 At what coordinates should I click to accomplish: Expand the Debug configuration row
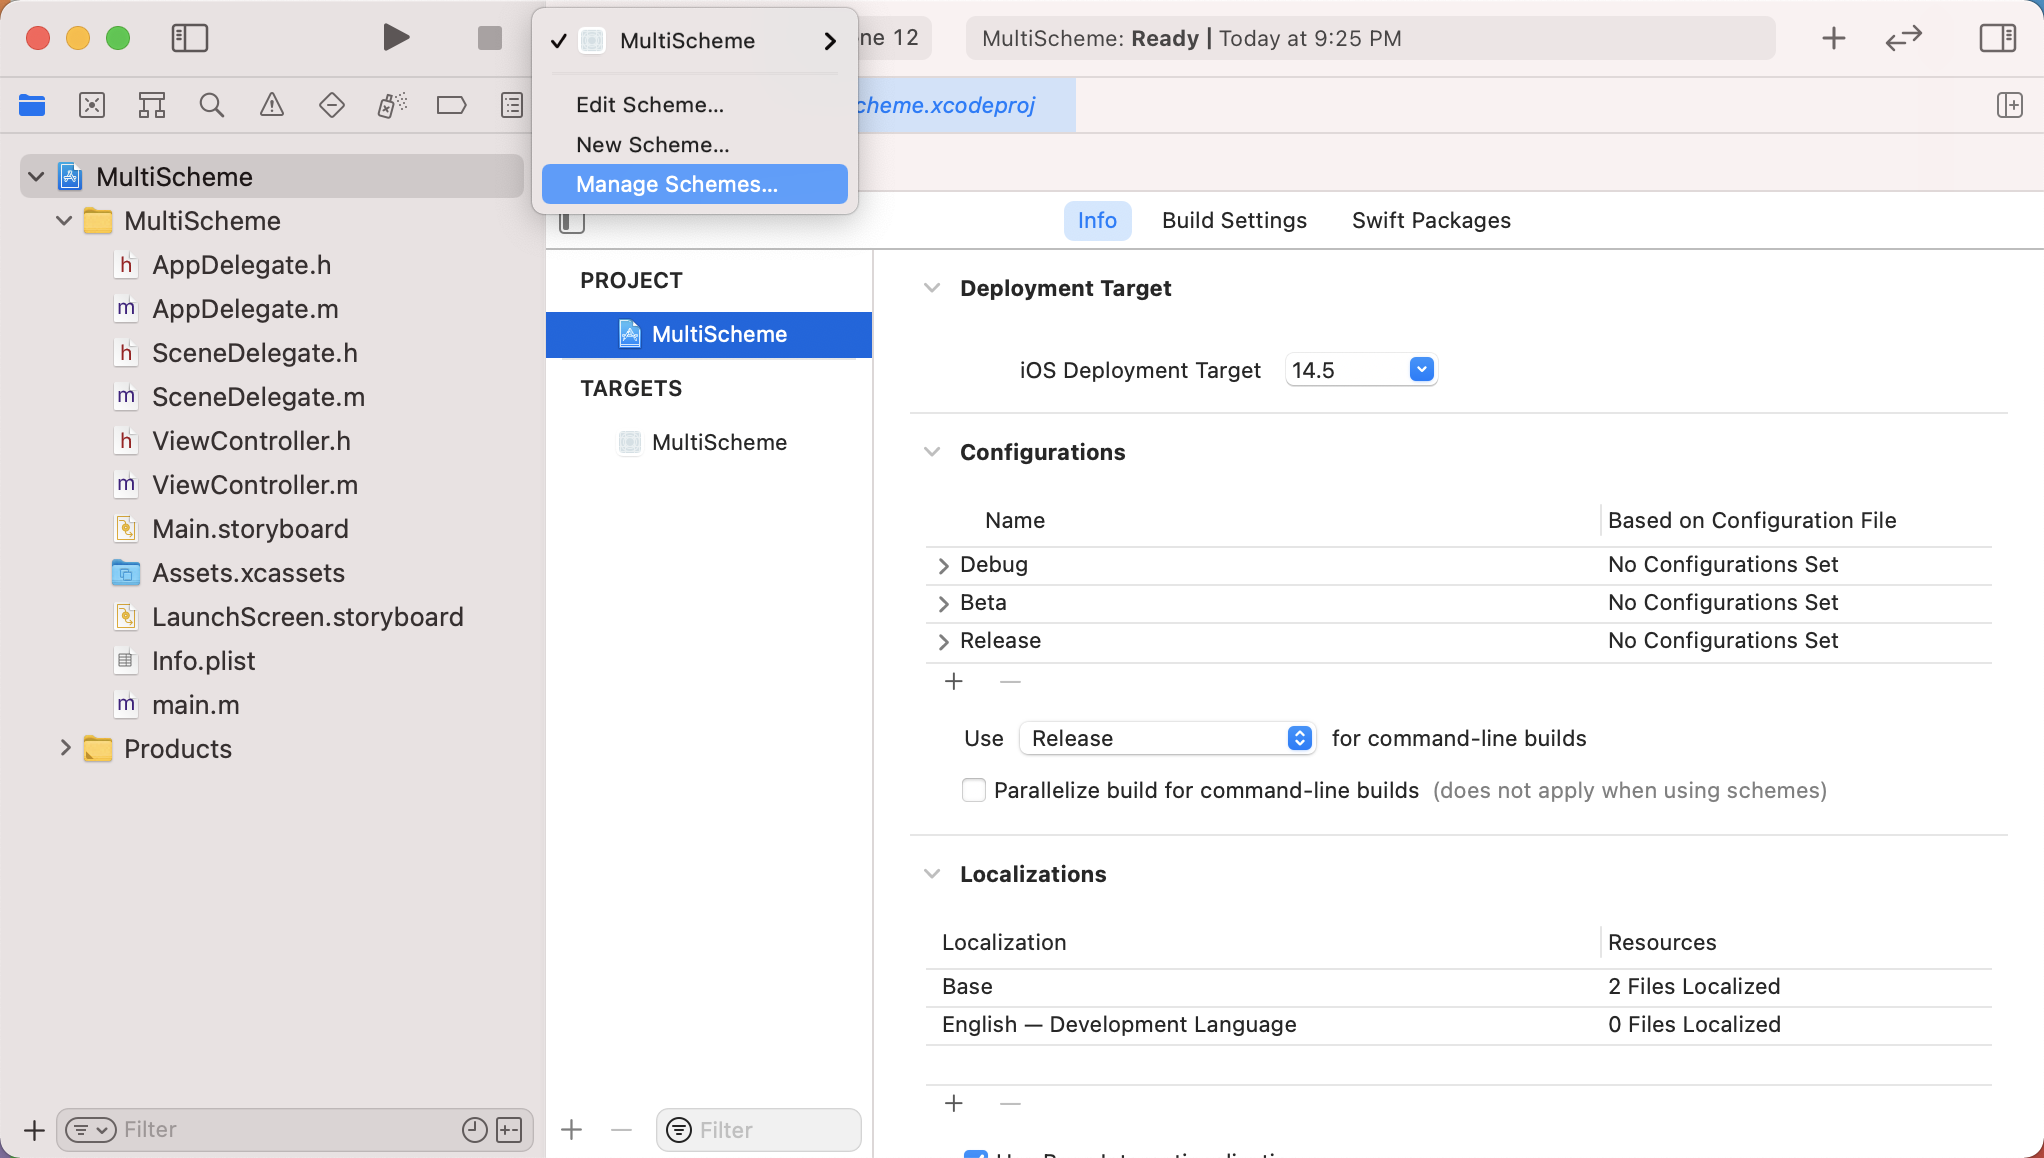tap(943, 565)
